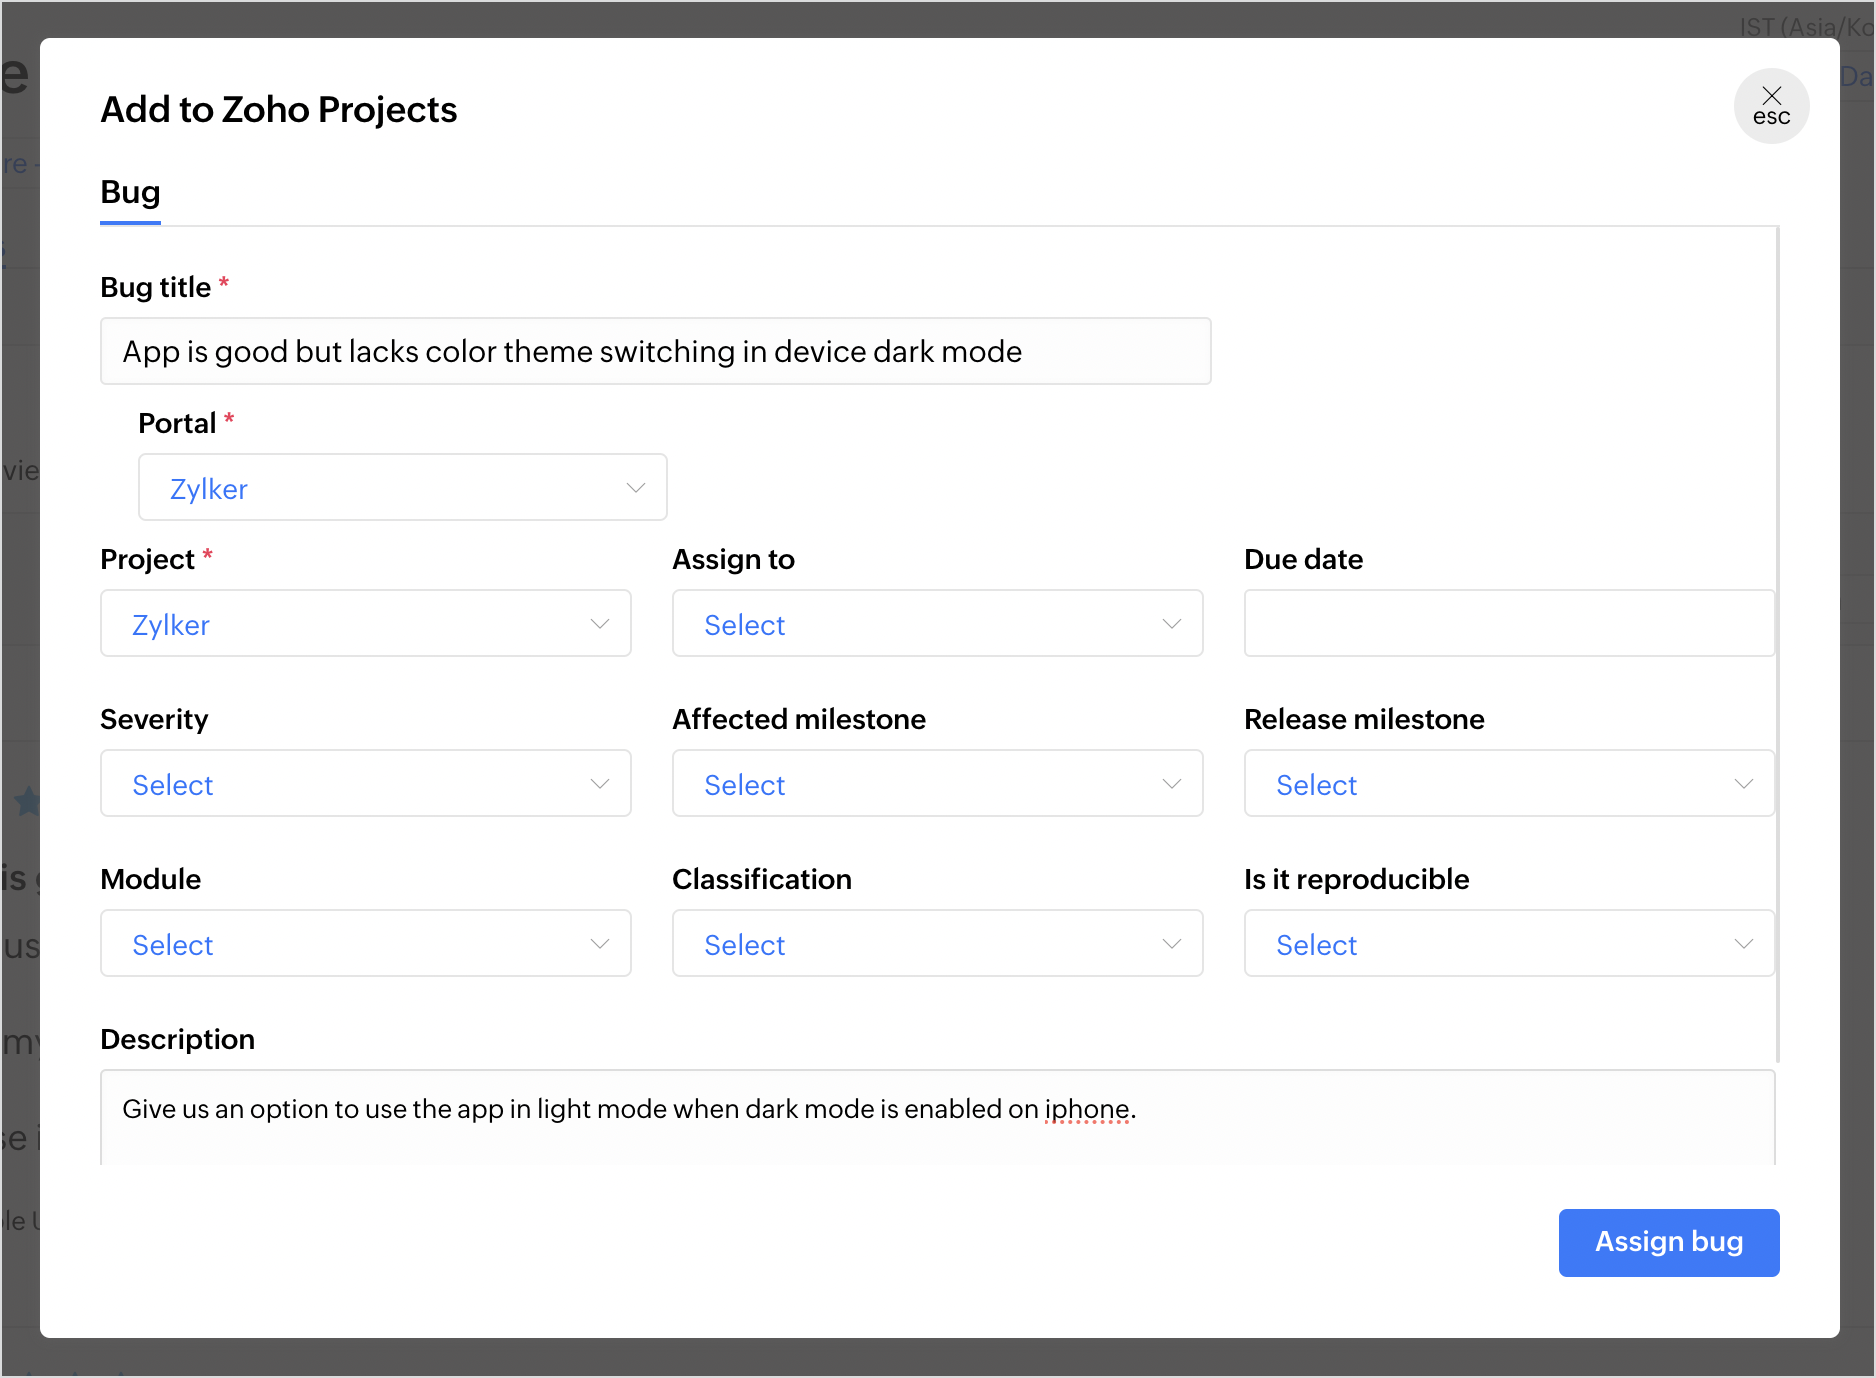The height and width of the screenshot is (1378, 1876).
Task: Open the Is it reproducible dropdown
Action: [1508, 944]
